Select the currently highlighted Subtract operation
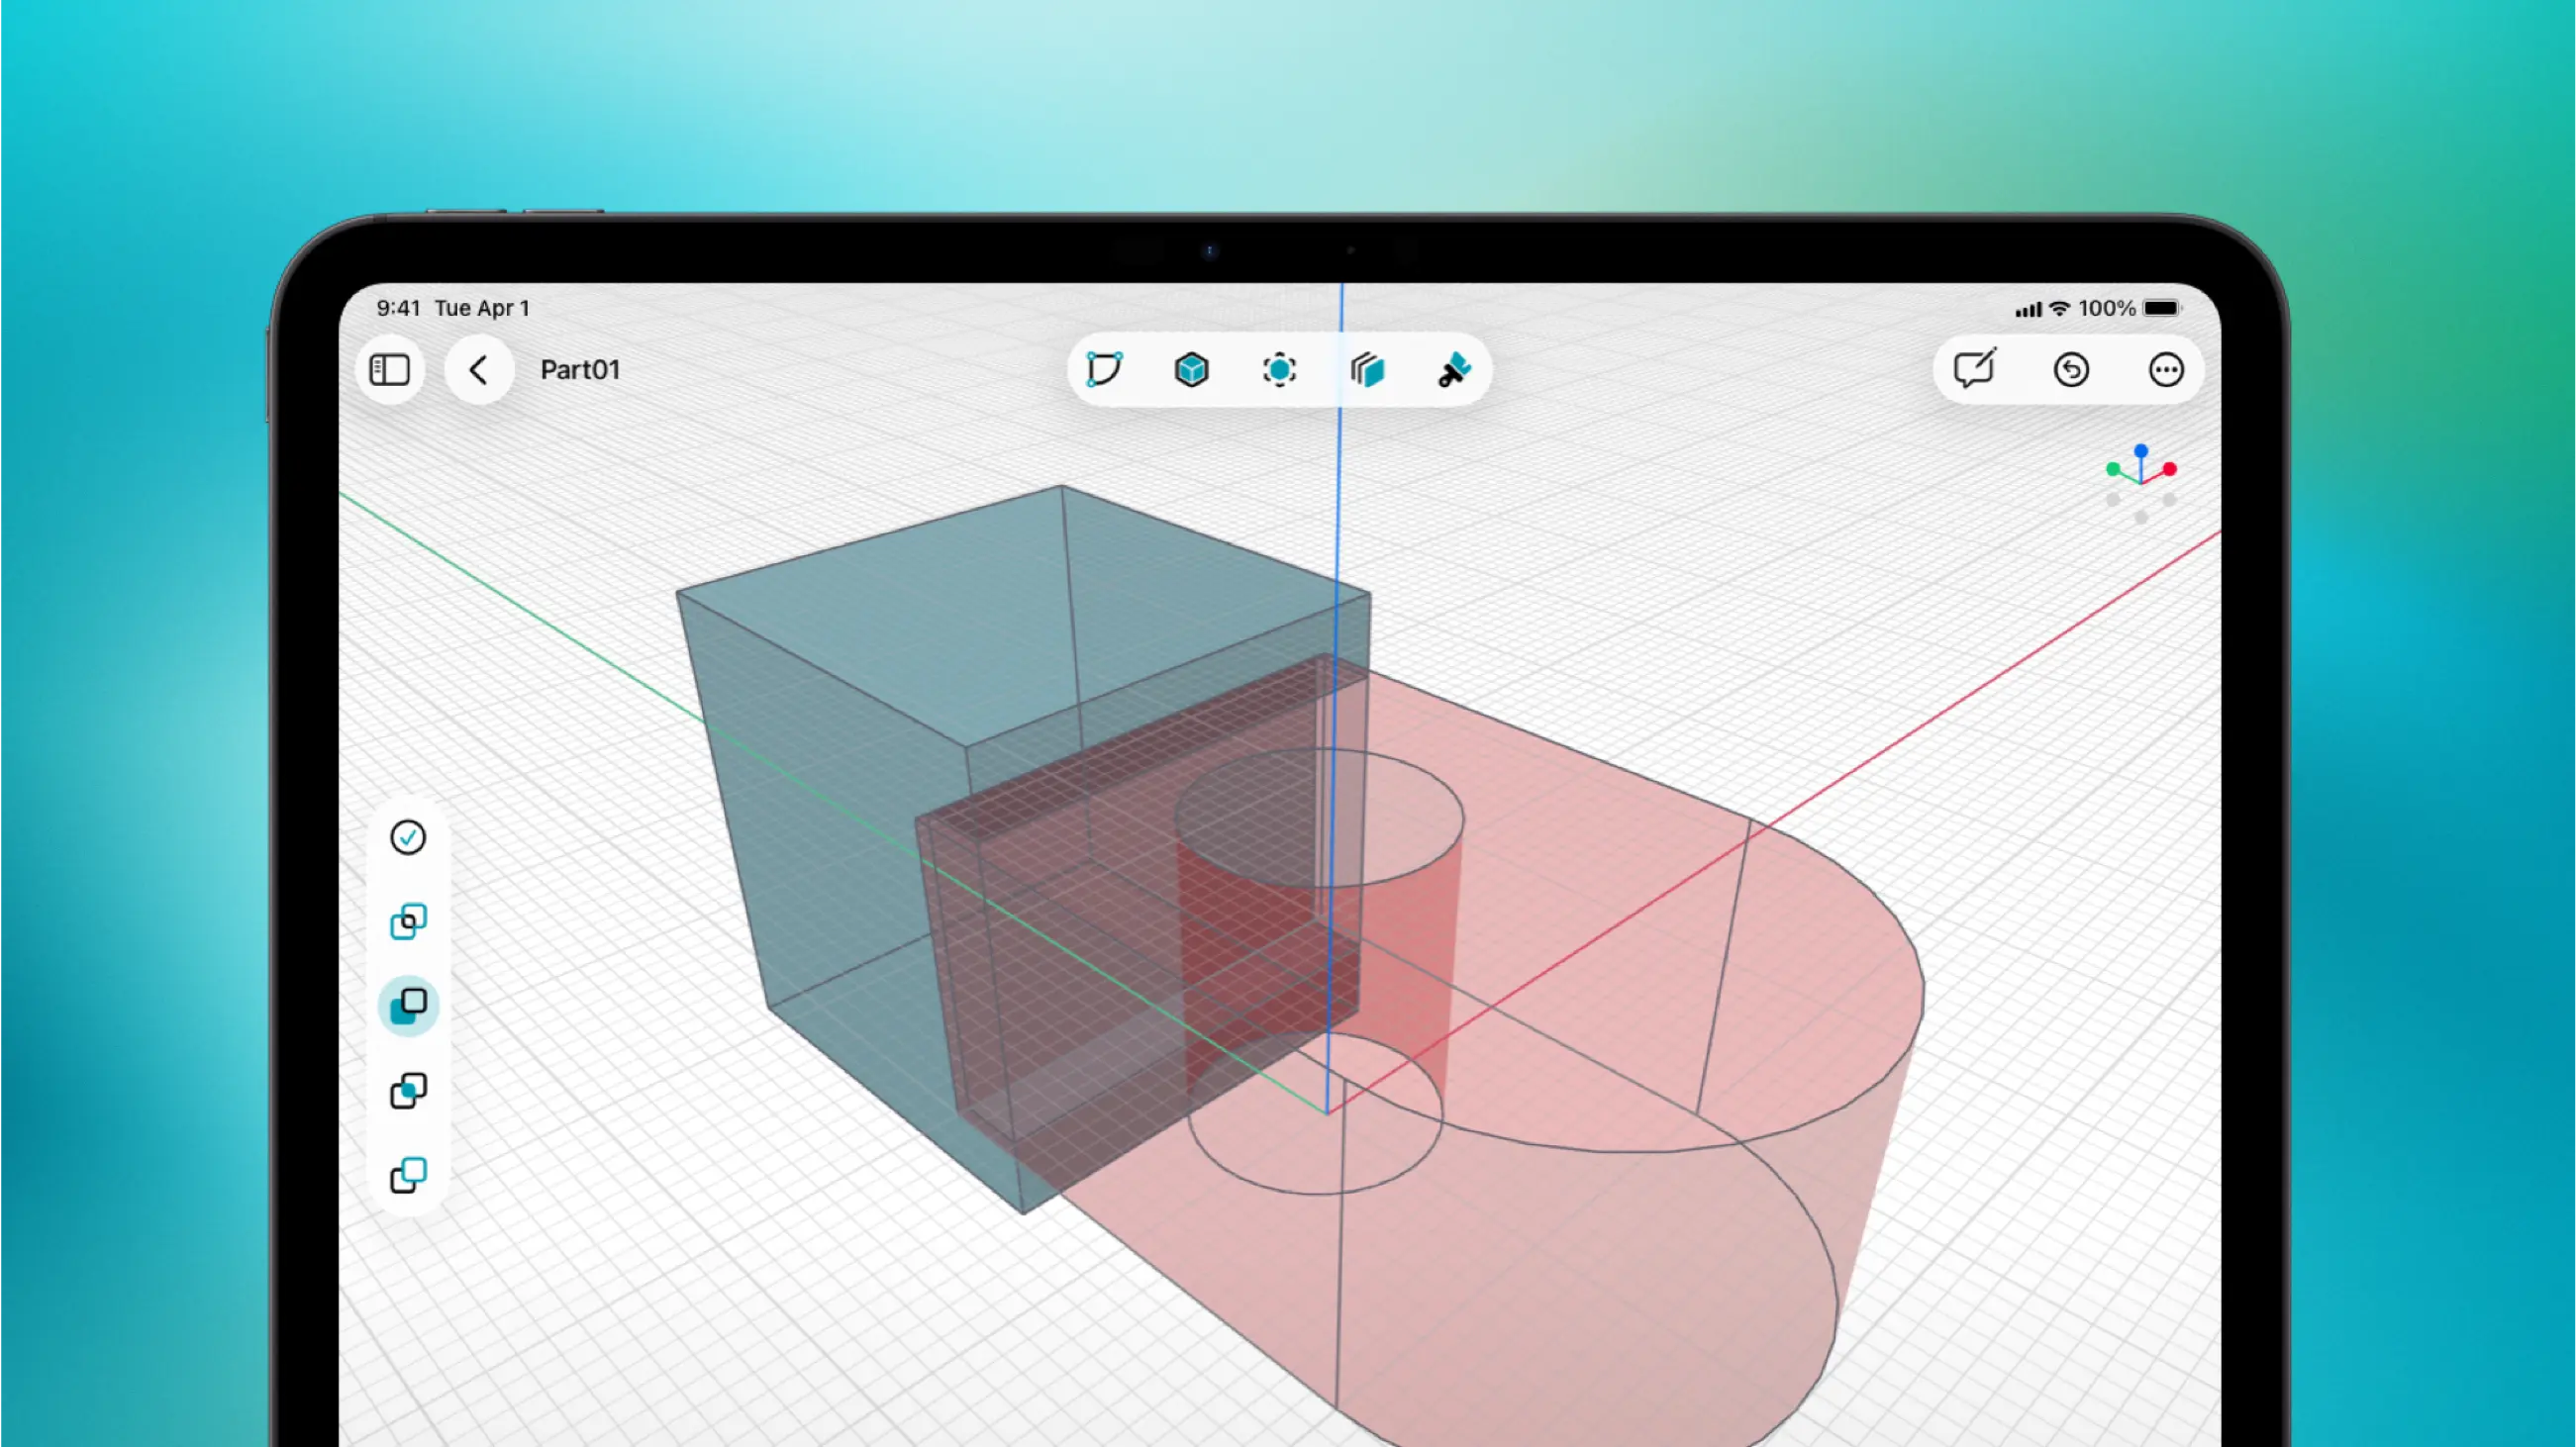2576x1447 pixels. [408, 1005]
